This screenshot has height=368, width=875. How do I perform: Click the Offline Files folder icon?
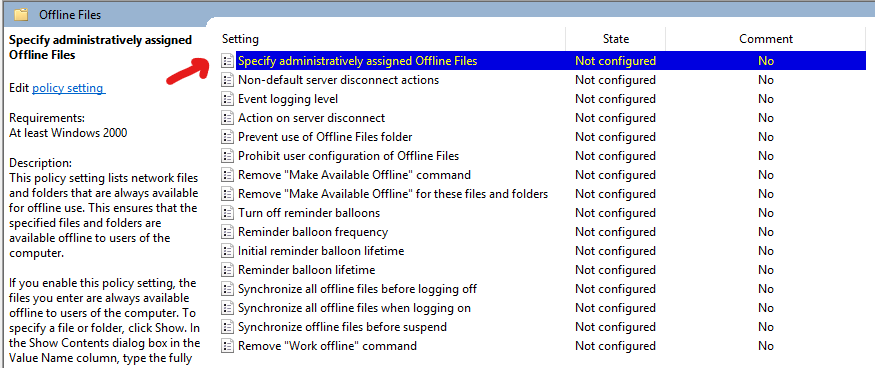[21, 15]
